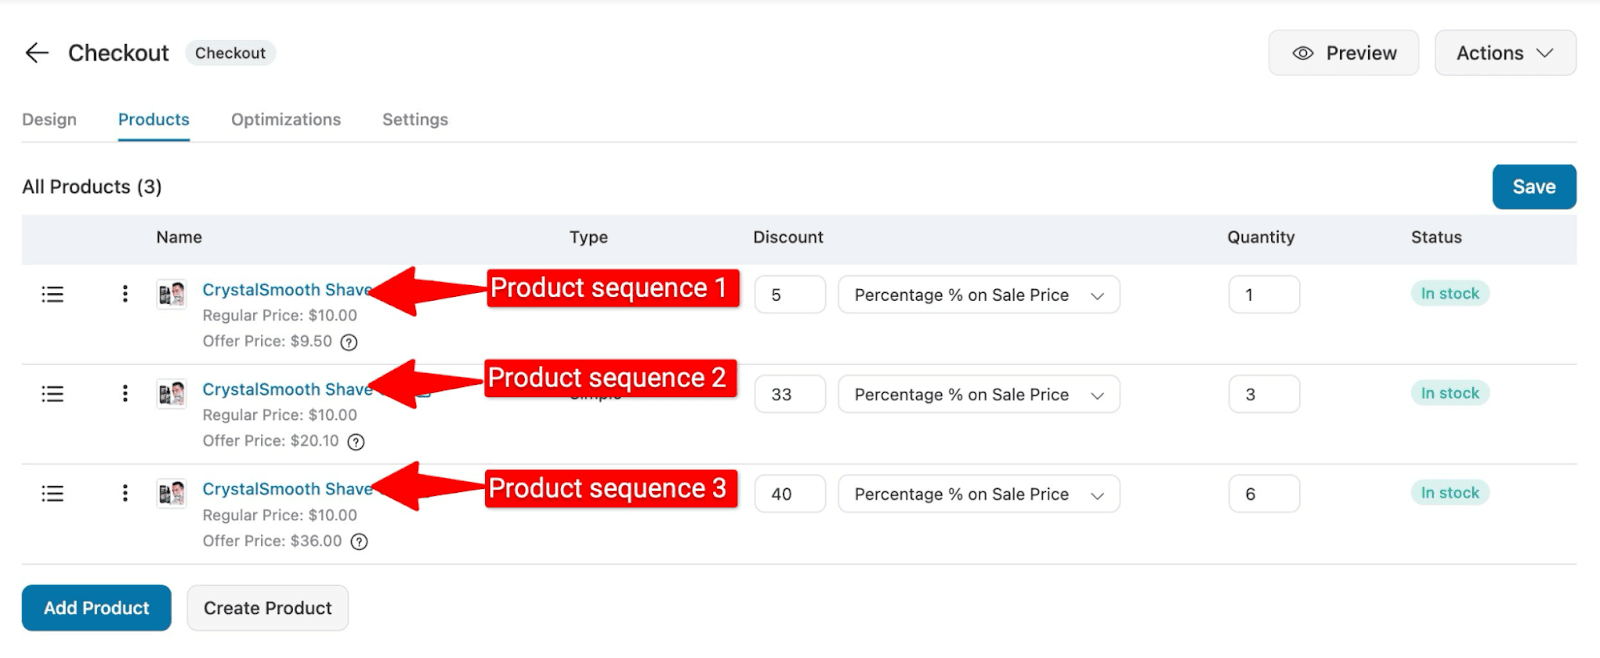
Task: Click product thumbnail in third row
Action: (171, 494)
